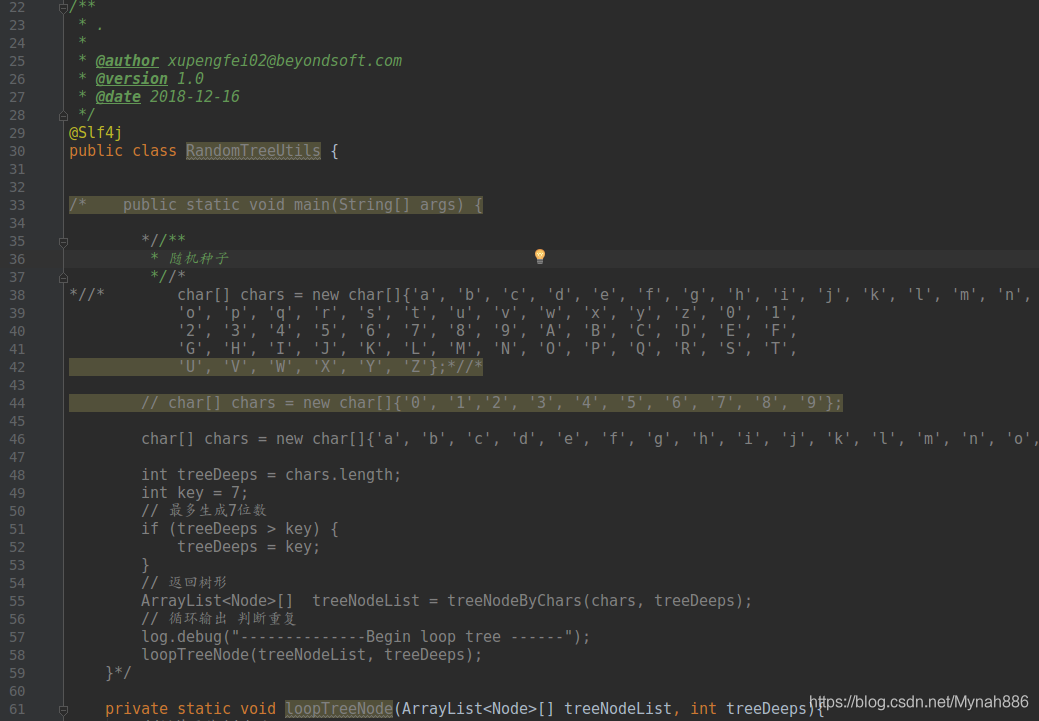
Task: Click the commented-out main(String[] args) line
Action: [x=276, y=205]
